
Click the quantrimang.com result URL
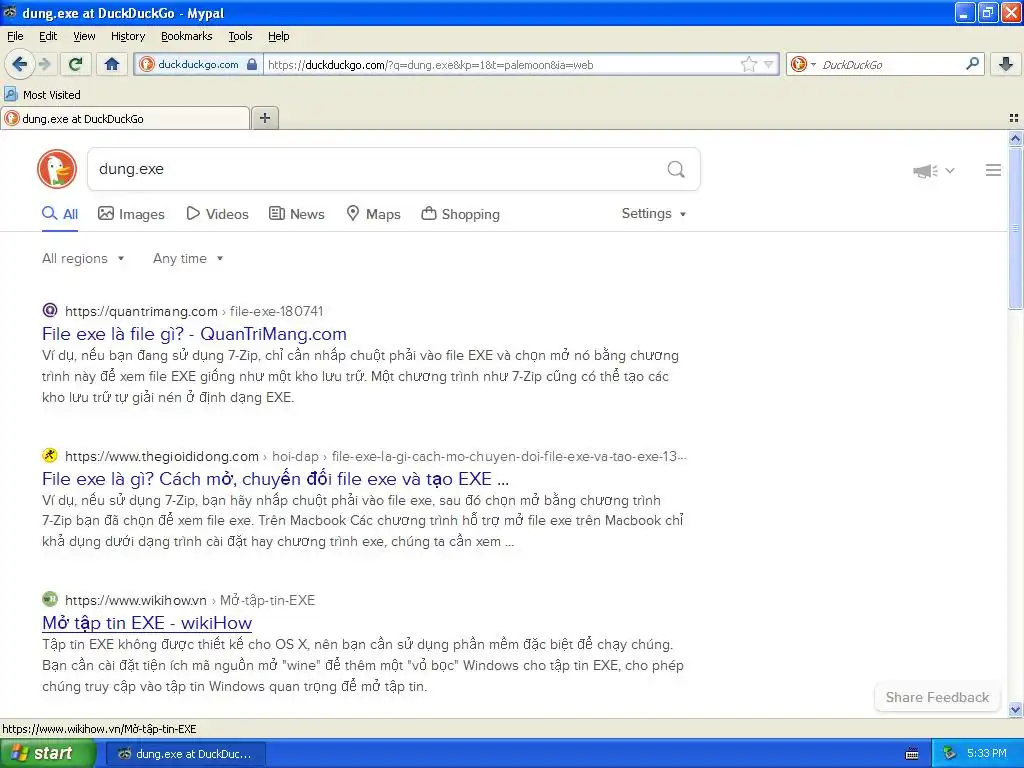coord(194,312)
